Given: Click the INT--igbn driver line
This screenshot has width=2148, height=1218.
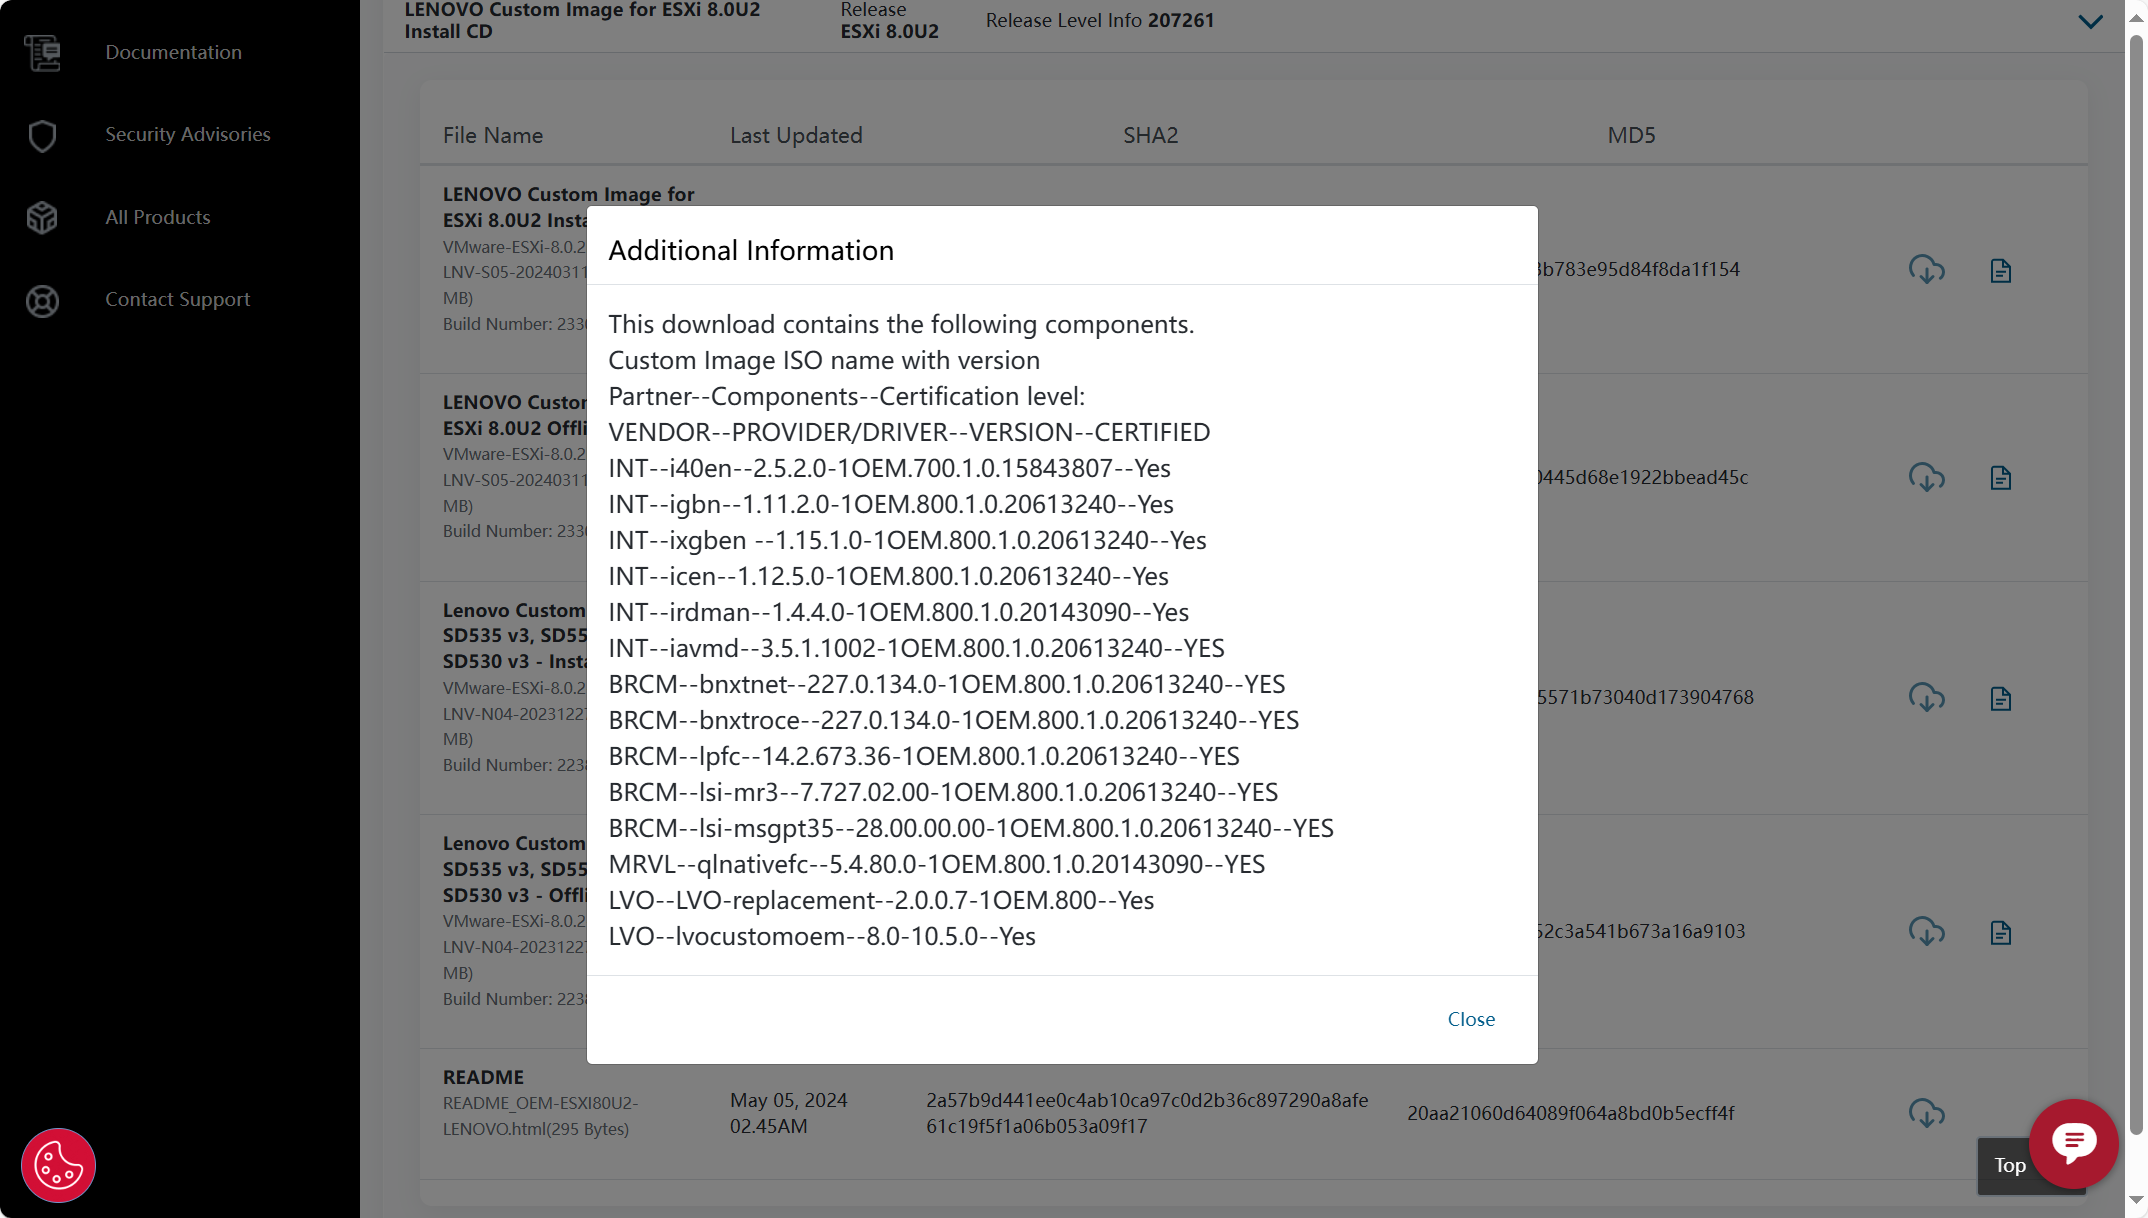Looking at the screenshot, I should pos(891,504).
